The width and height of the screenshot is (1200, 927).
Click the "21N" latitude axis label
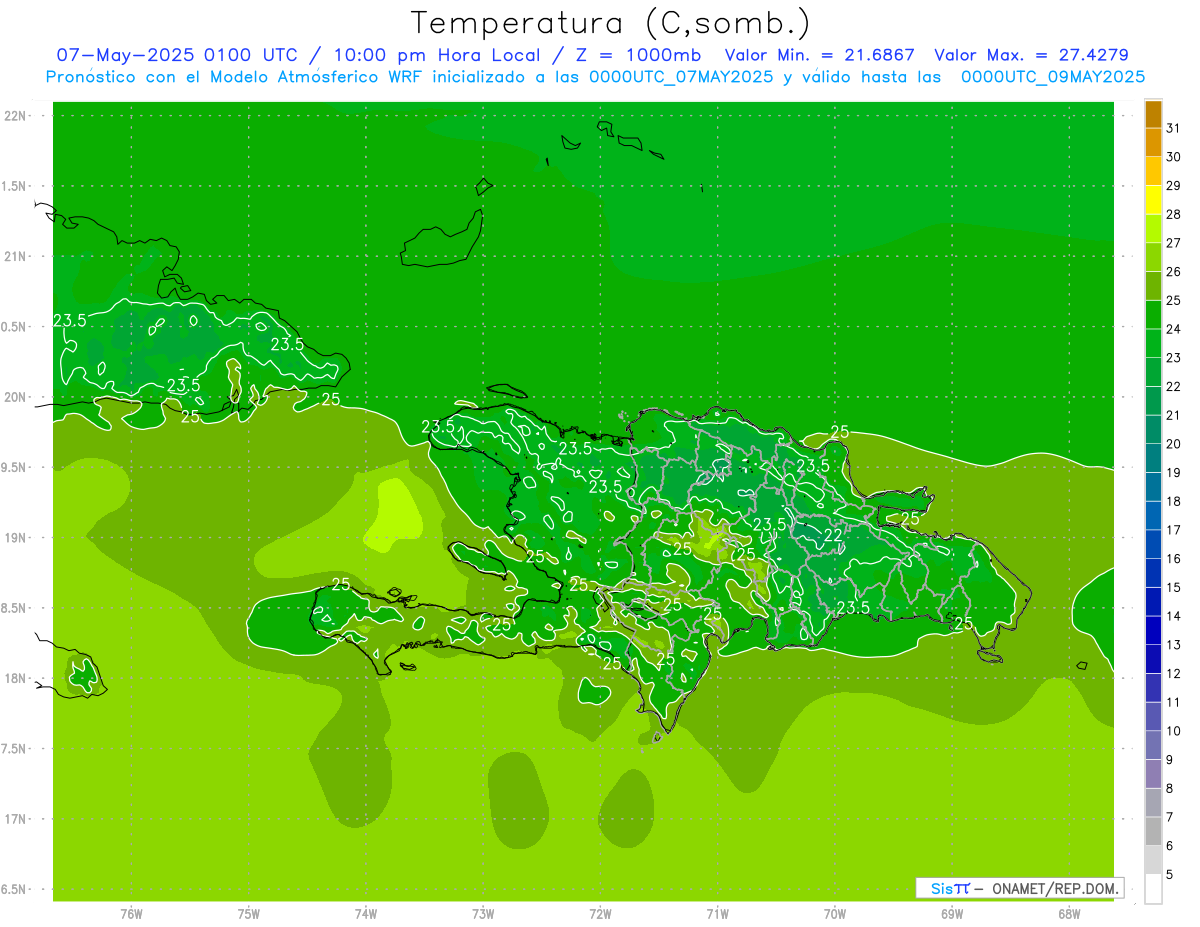[x=15, y=256]
